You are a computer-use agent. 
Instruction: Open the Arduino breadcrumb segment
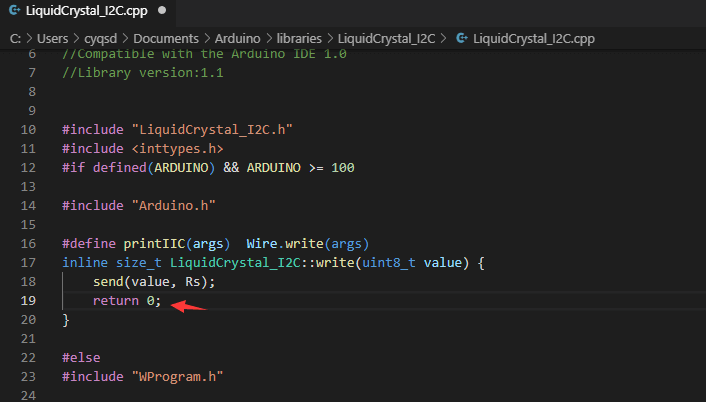(x=237, y=39)
